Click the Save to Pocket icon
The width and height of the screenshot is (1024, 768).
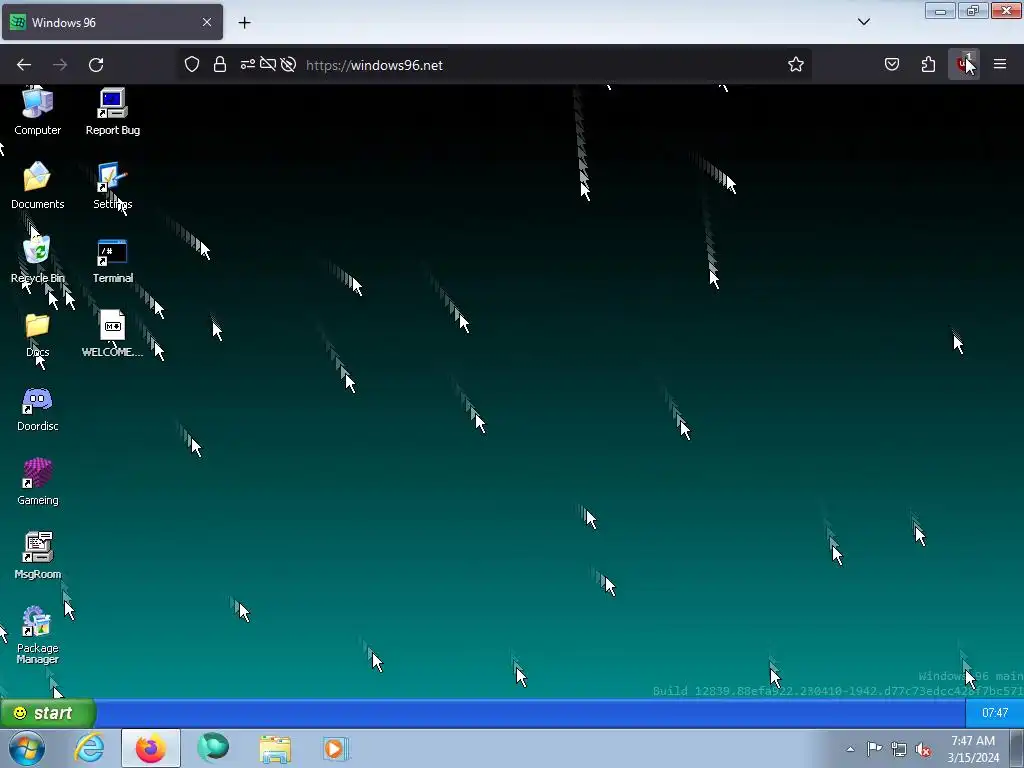(x=892, y=65)
